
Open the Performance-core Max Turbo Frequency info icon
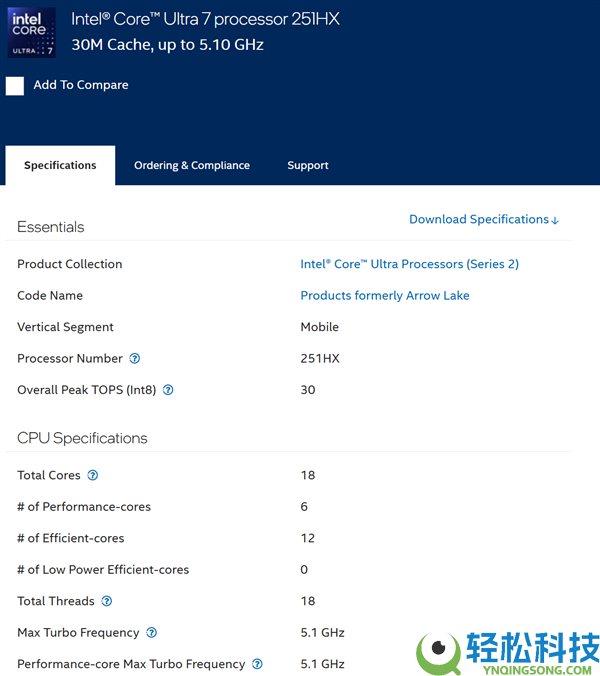257,664
